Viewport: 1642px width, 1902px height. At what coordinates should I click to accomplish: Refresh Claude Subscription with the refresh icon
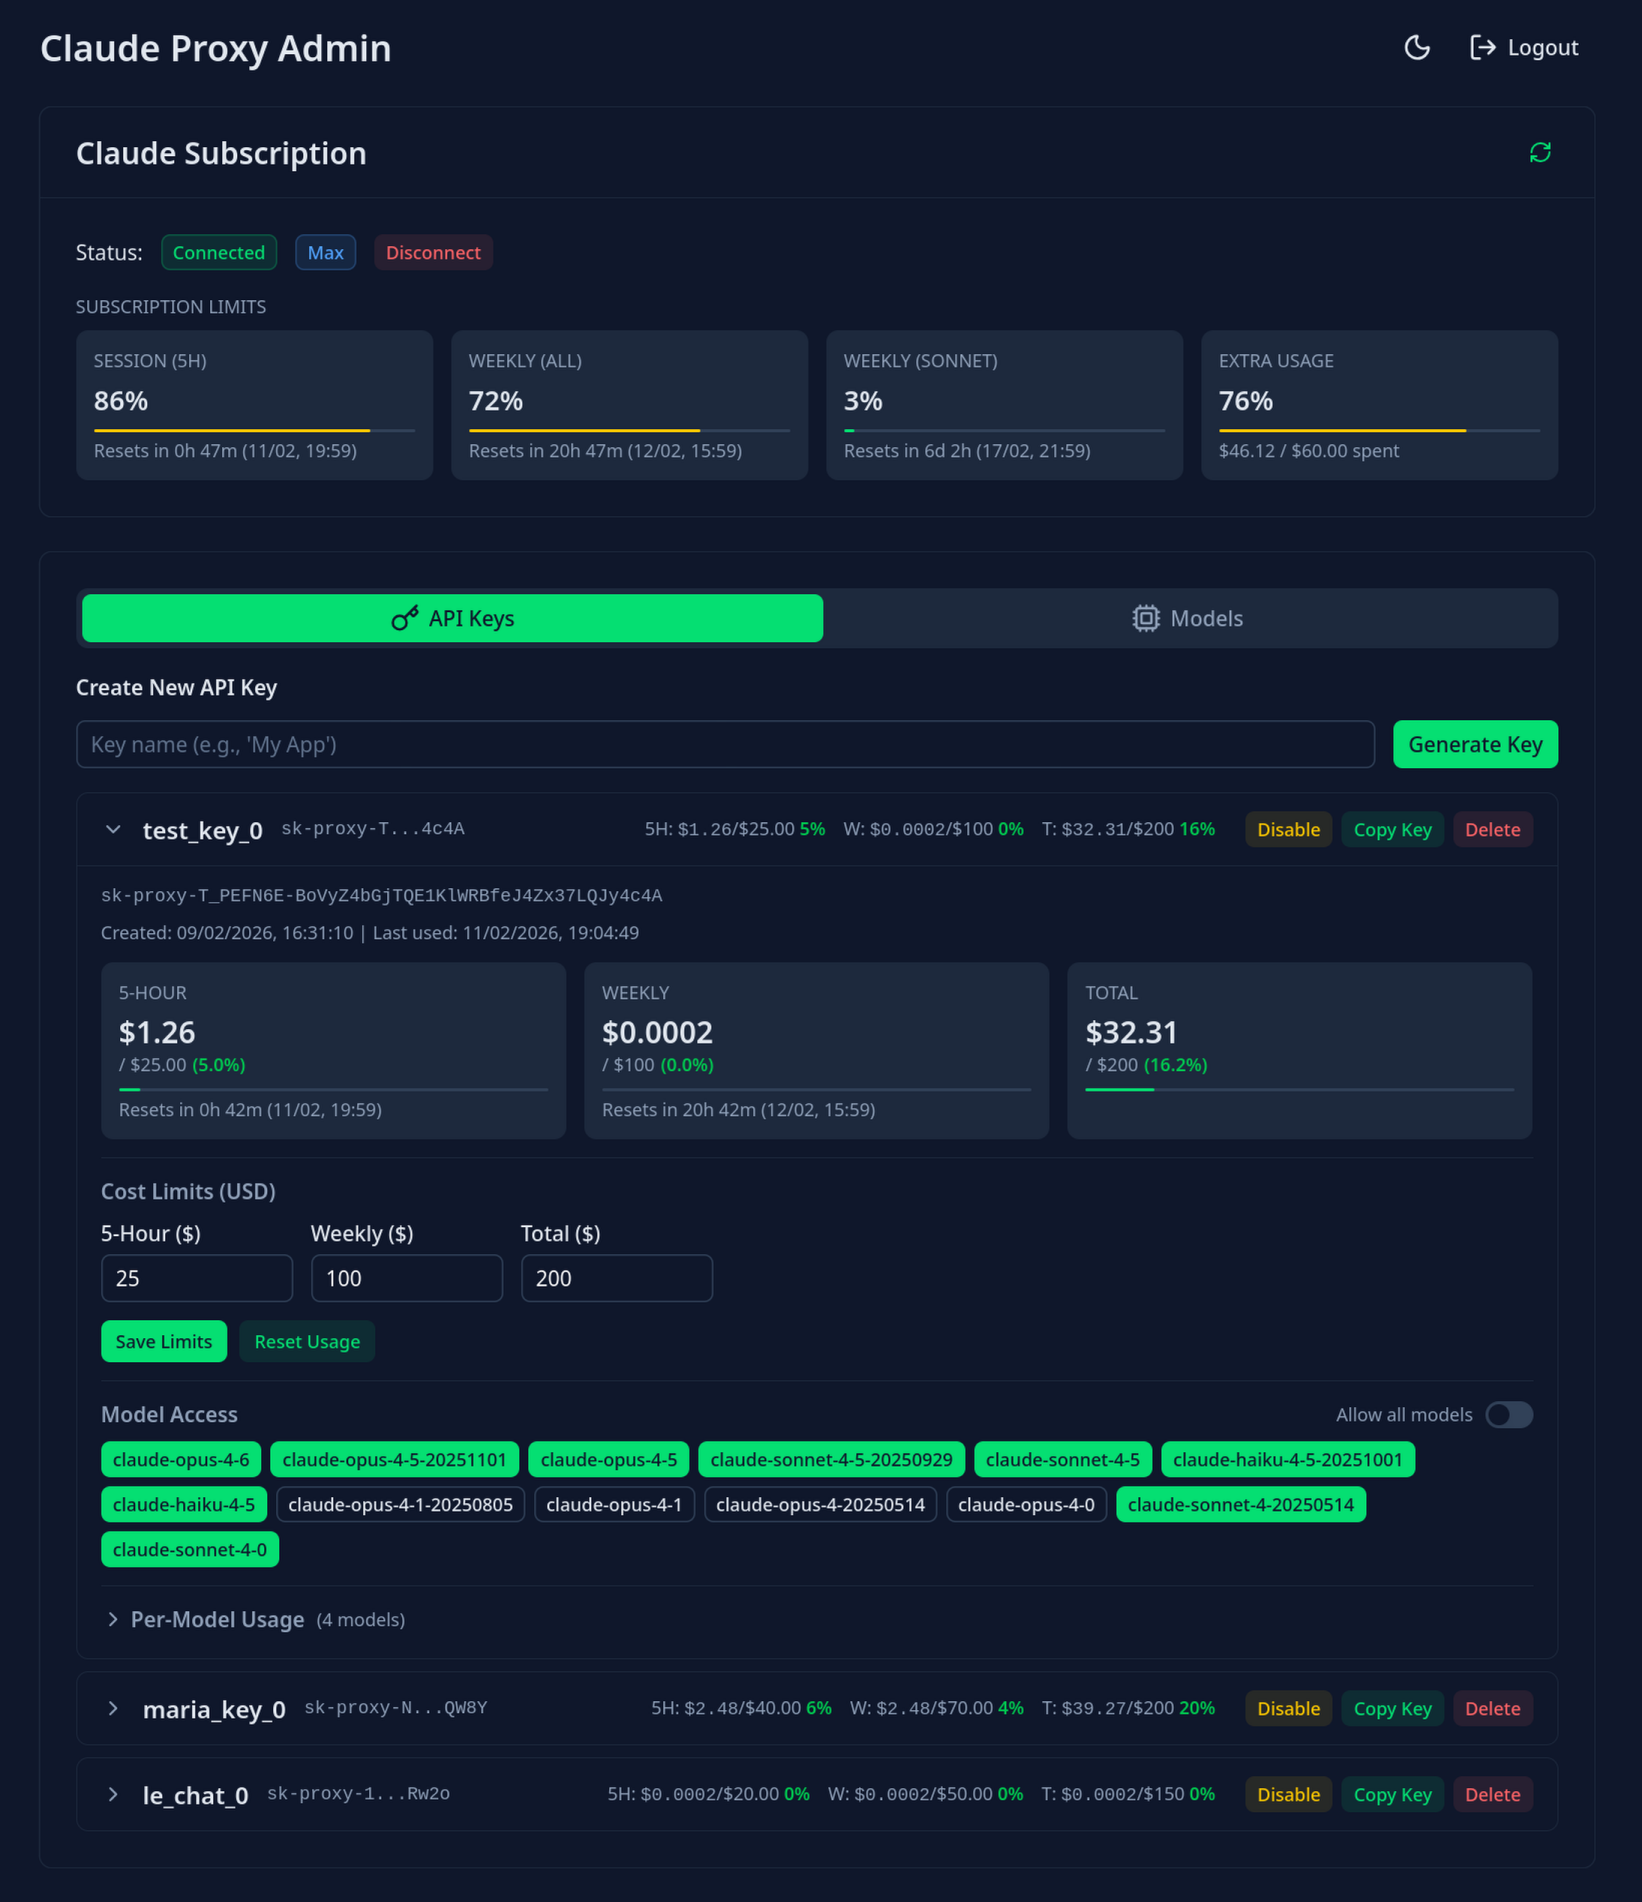(x=1540, y=152)
